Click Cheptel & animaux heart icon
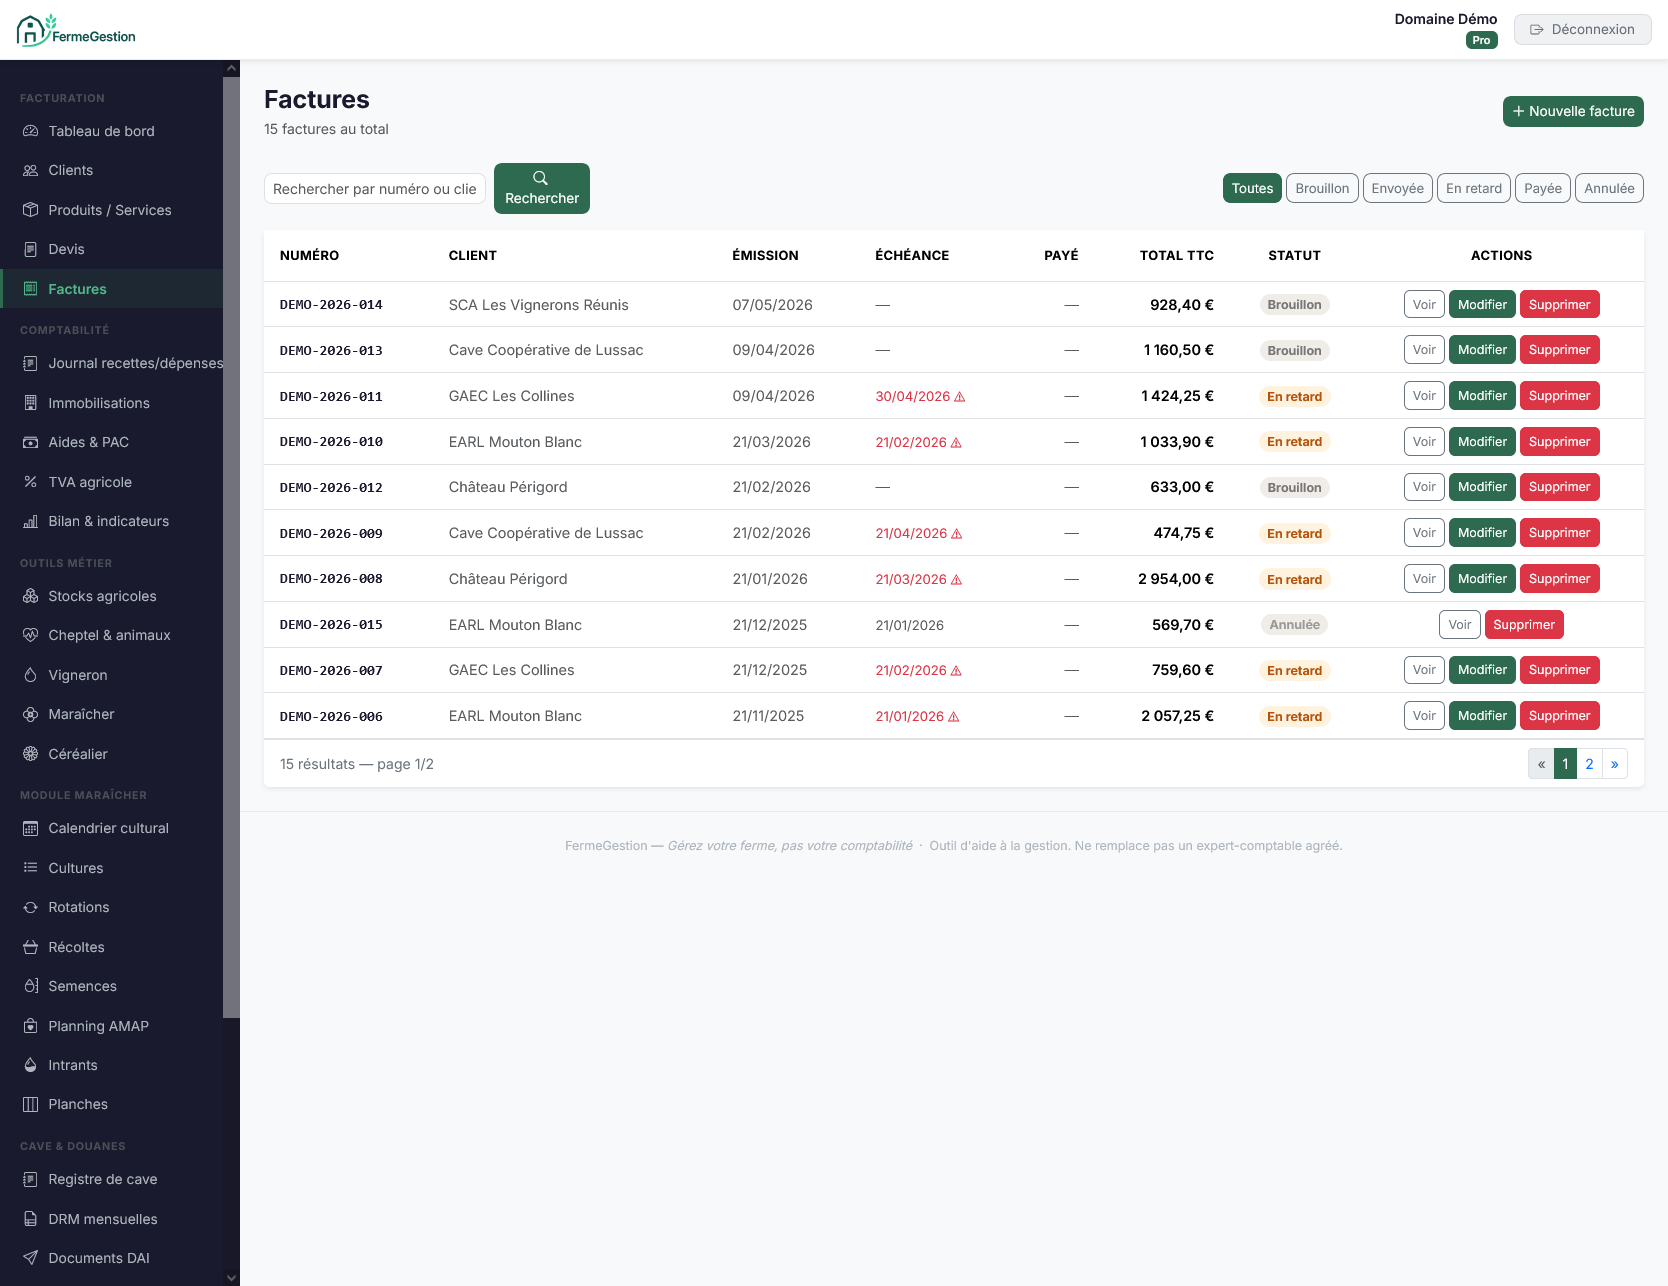The image size is (1668, 1286). [x=30, y=635]
